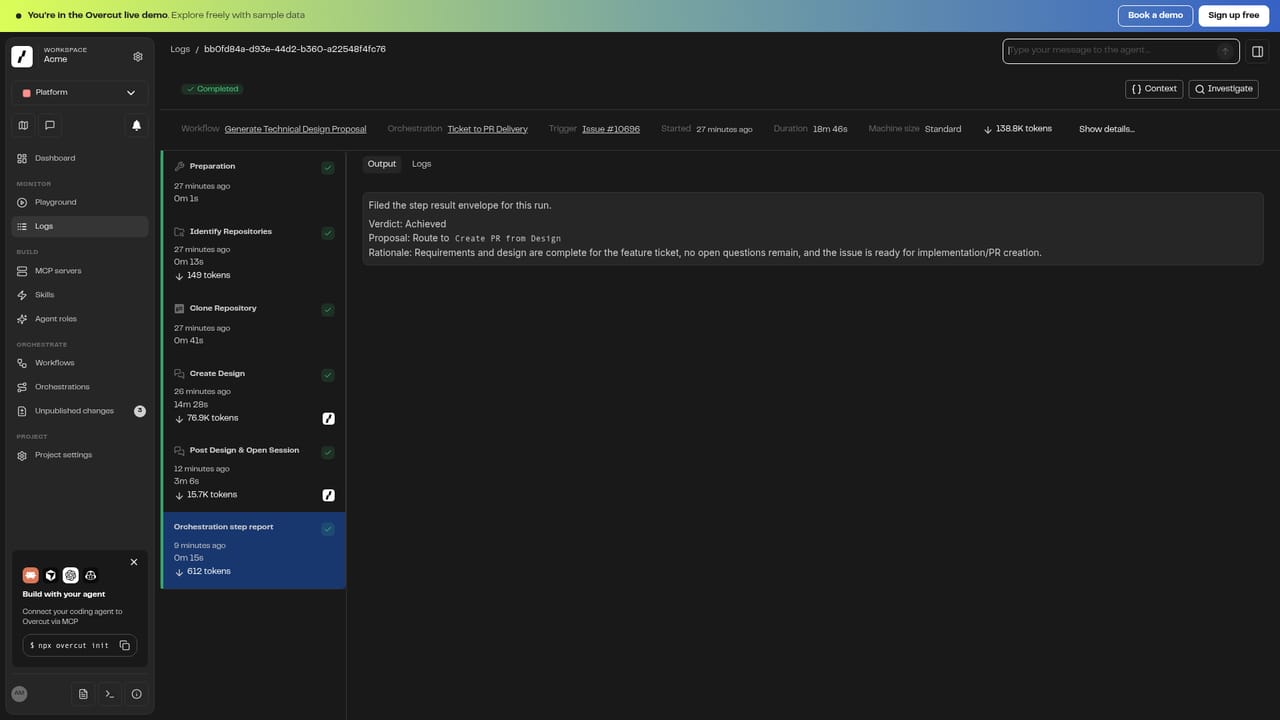Open workspace settings gear beside Acme

point(138,56)
